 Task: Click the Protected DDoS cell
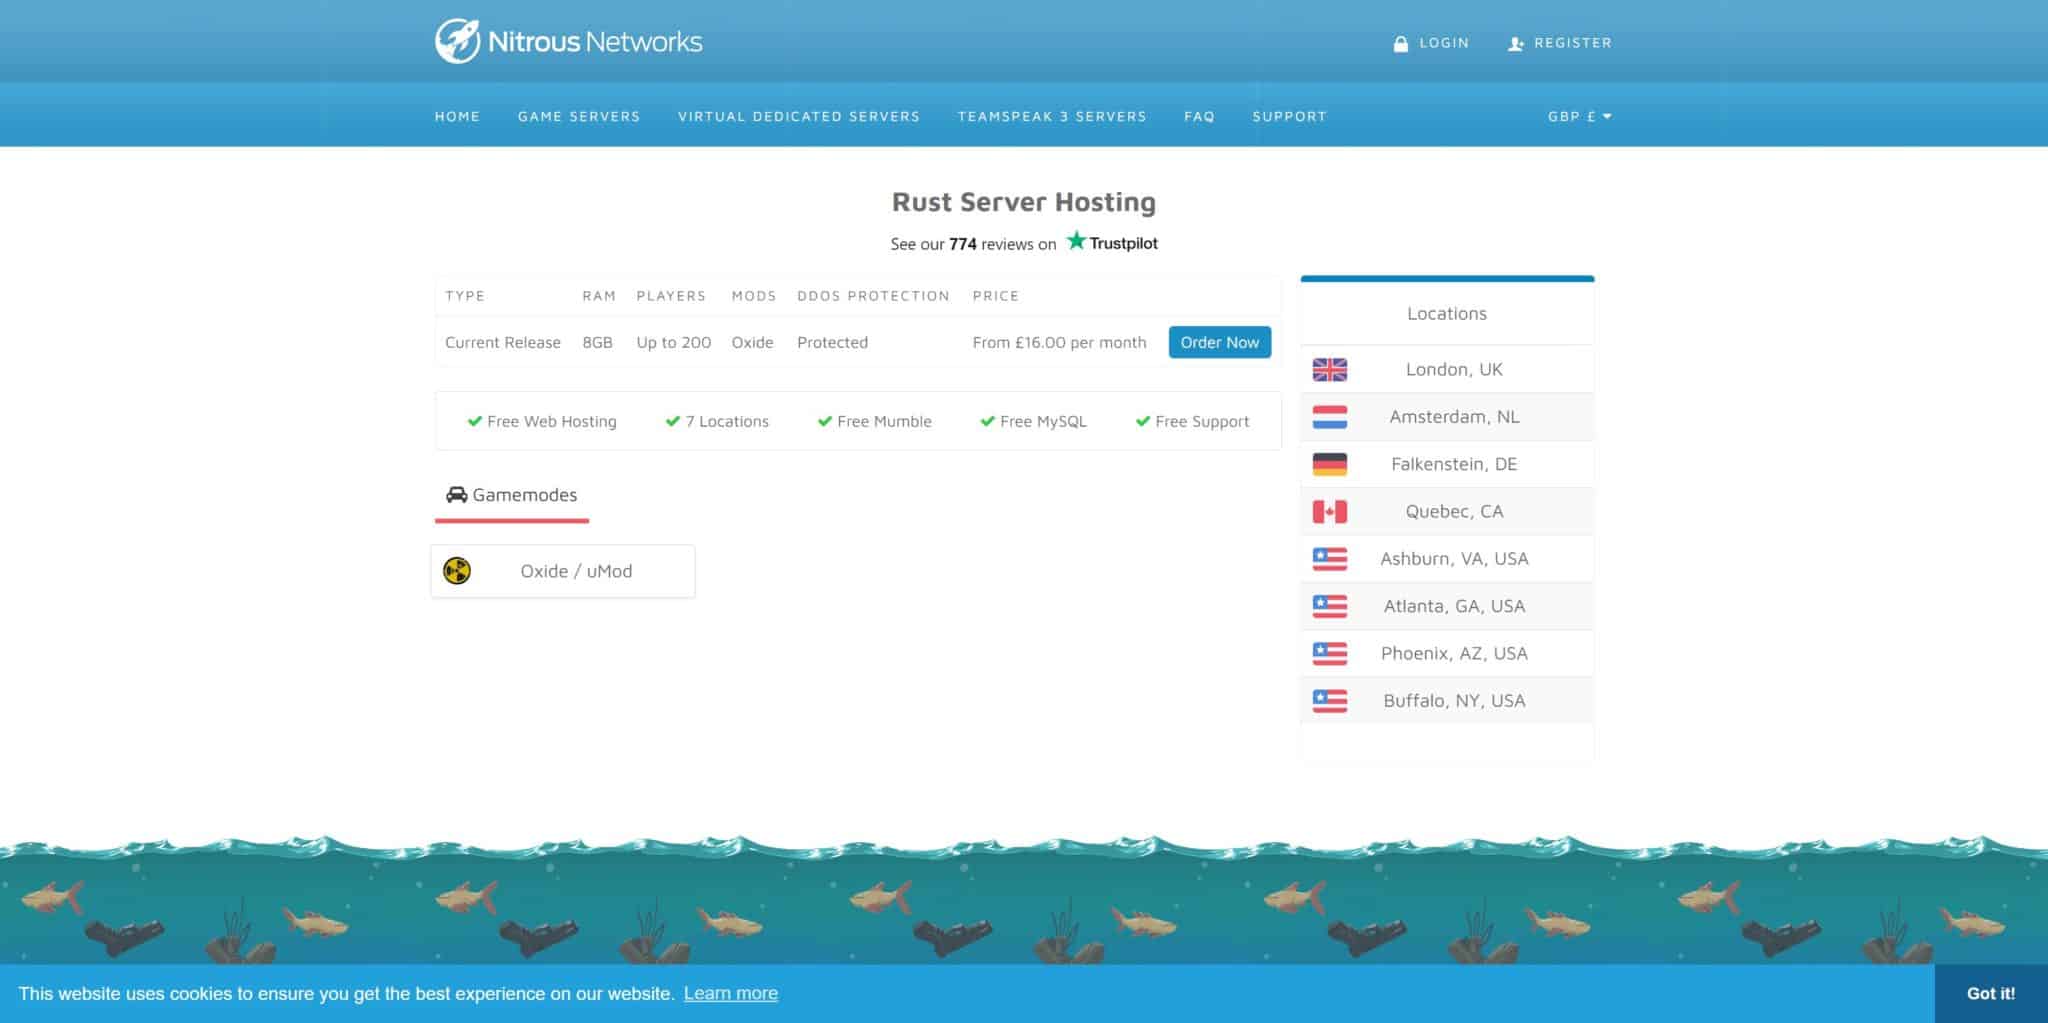tap(832, 342)
